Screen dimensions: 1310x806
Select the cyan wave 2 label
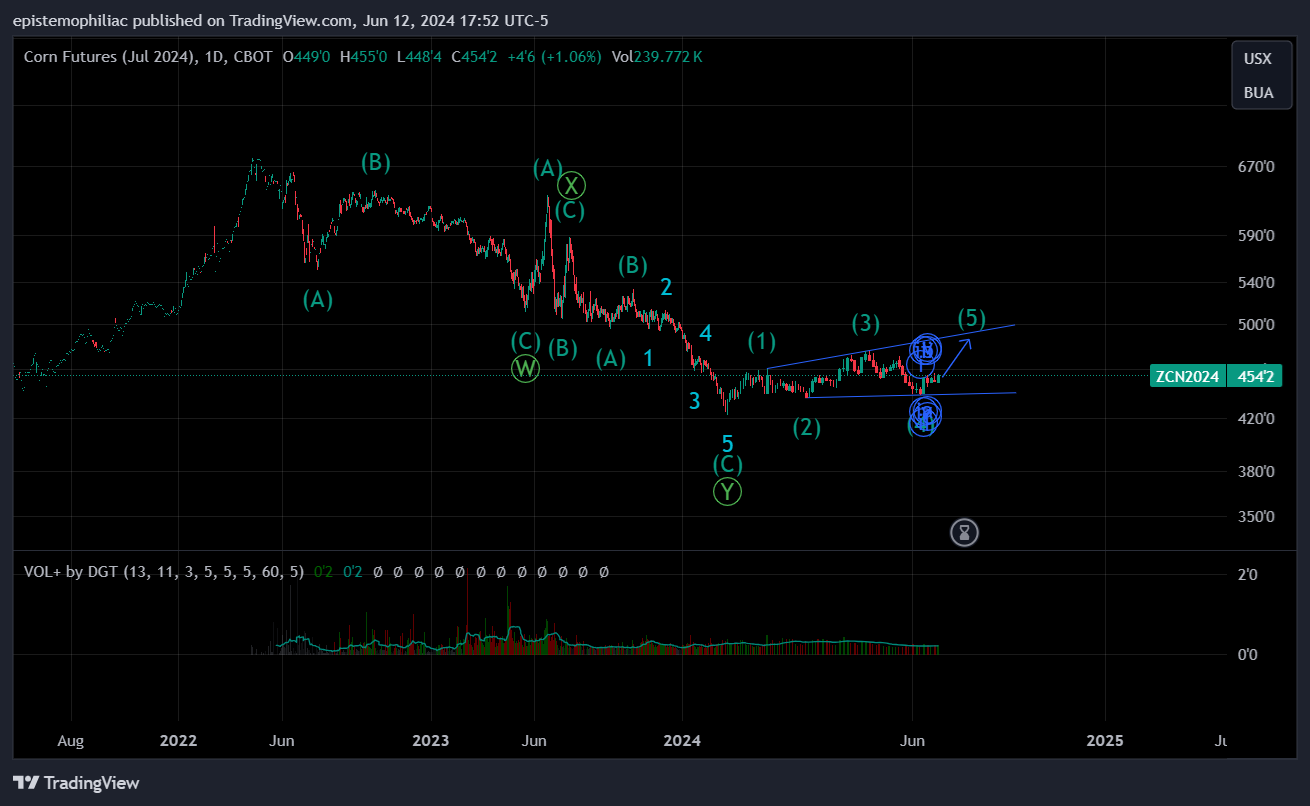[x=666, y=288]
